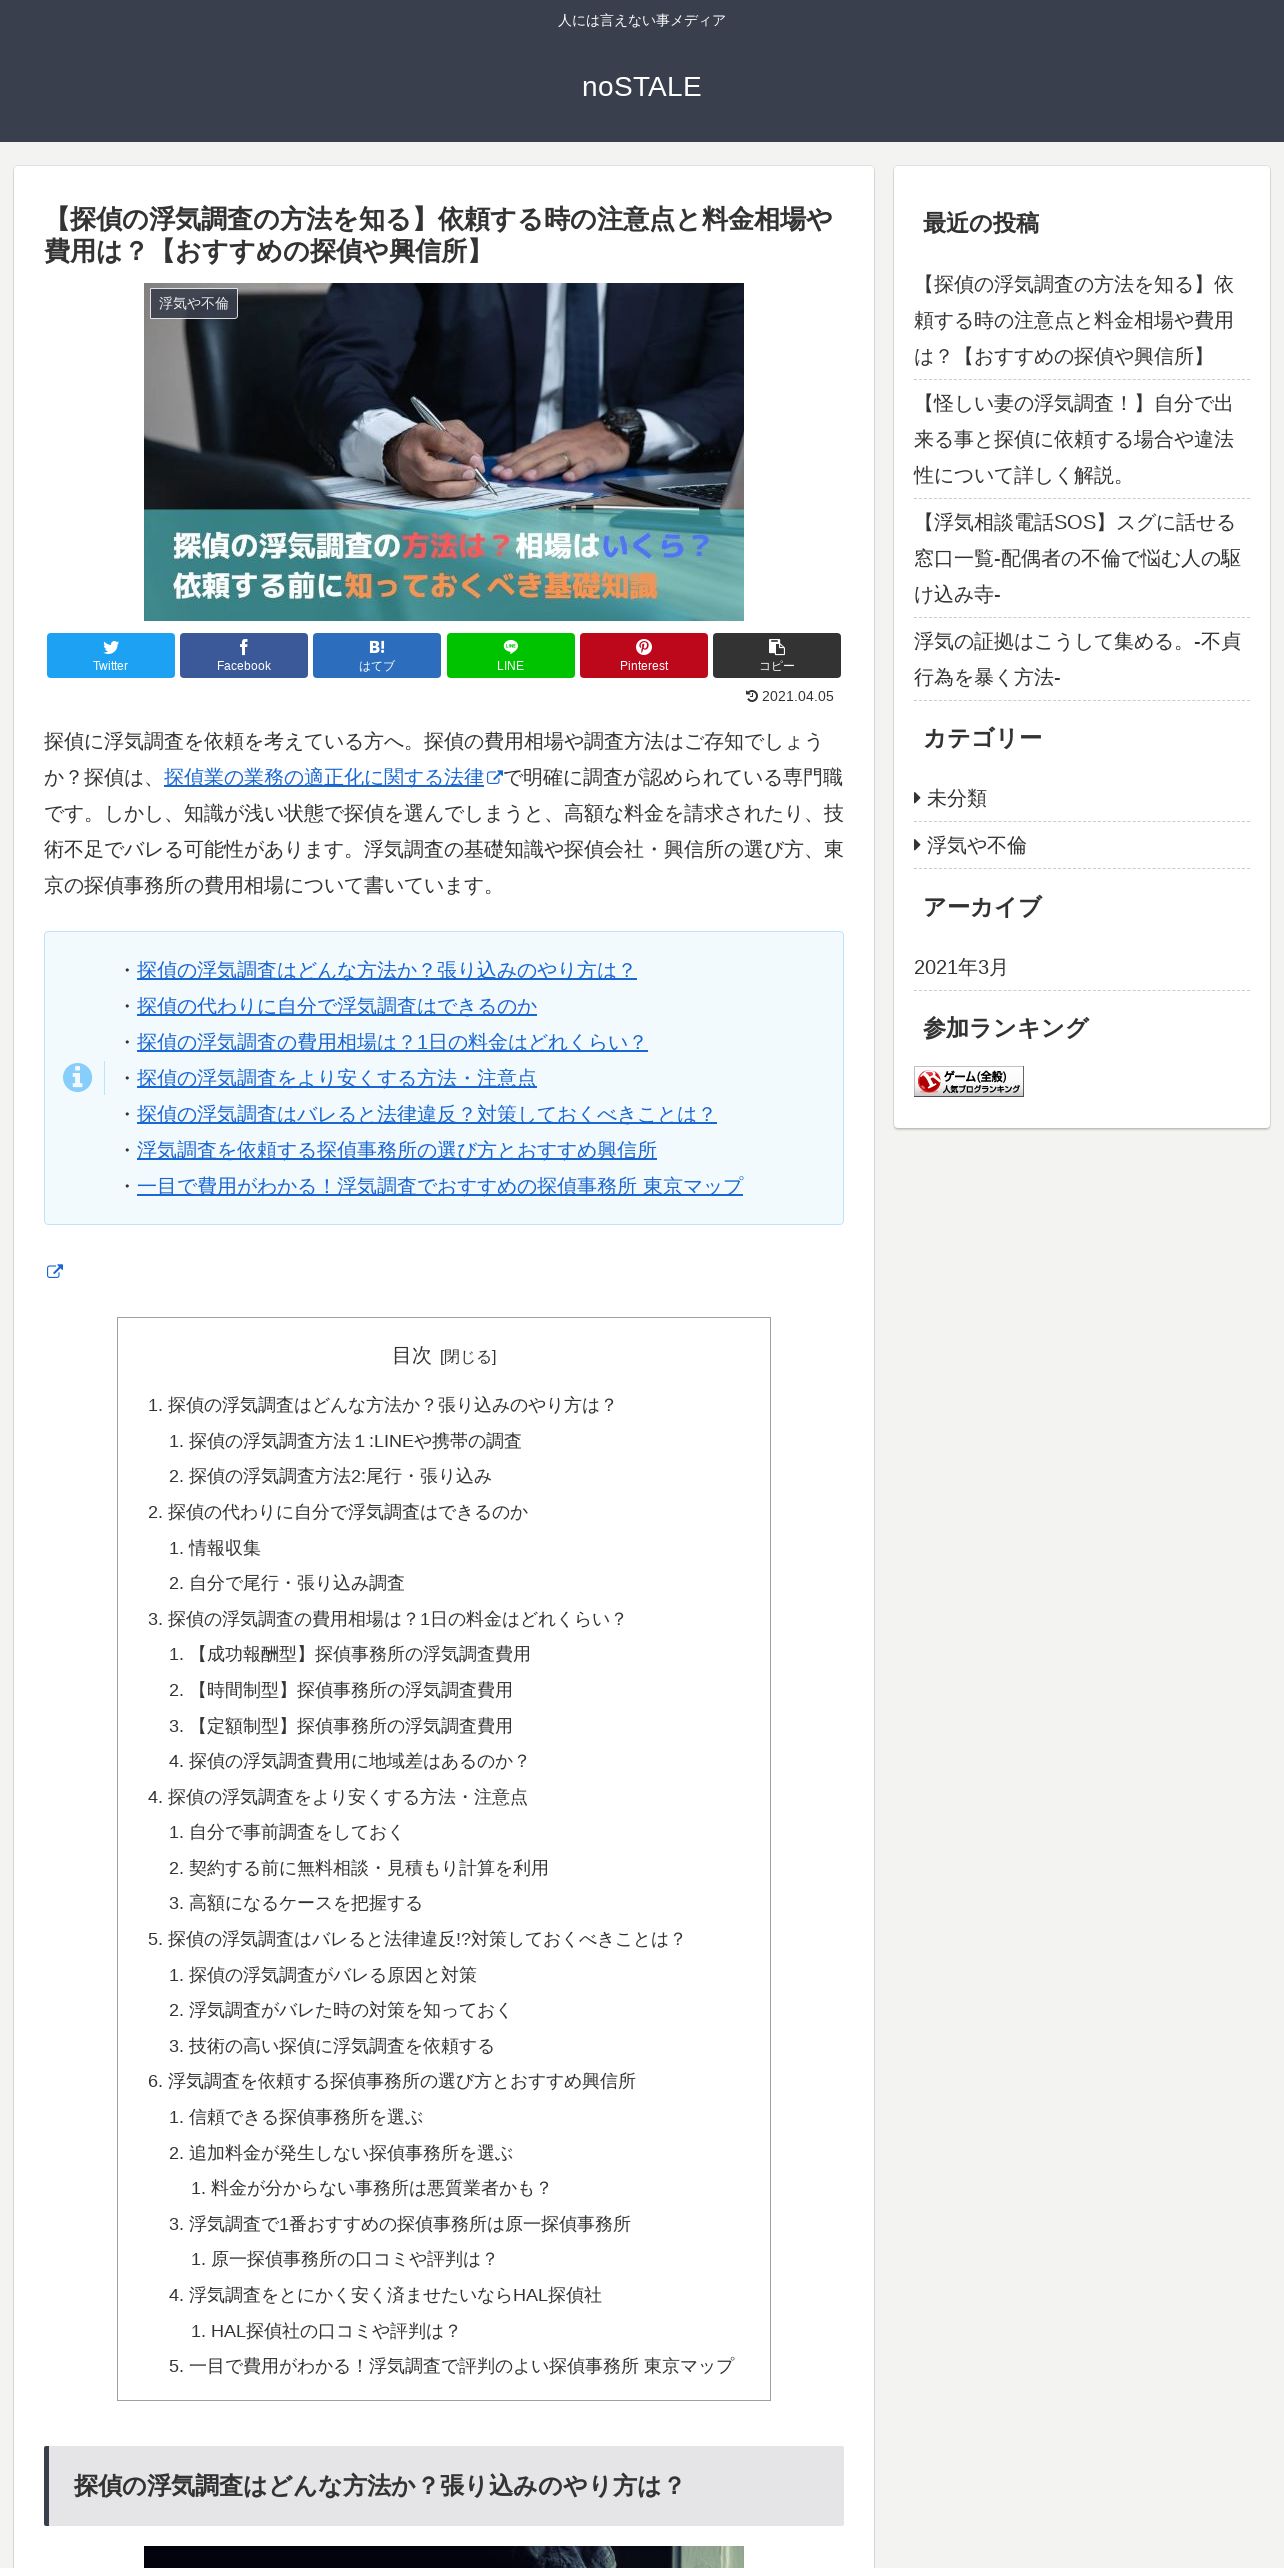Viewport: 1284px width, 2568px height.
Task: Jump to 探偵の浮気調査をより安くする方法 in the info box
Action: [x=337, y=1078]
